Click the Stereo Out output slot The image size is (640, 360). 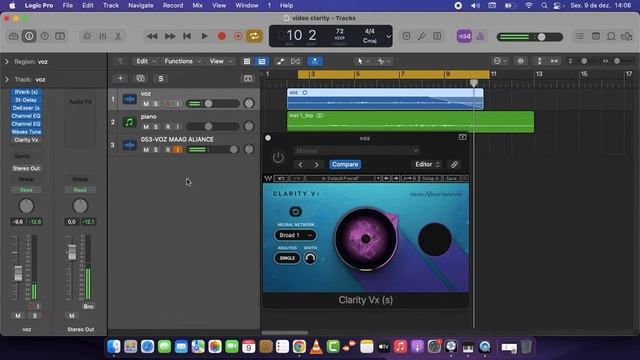click(26, 168)
